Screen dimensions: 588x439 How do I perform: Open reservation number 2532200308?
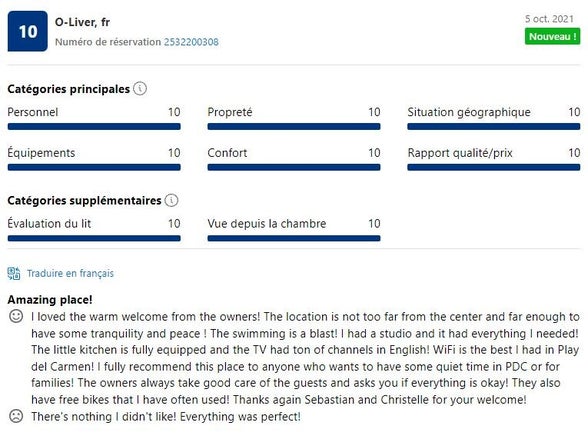click(x=191, y=42)
